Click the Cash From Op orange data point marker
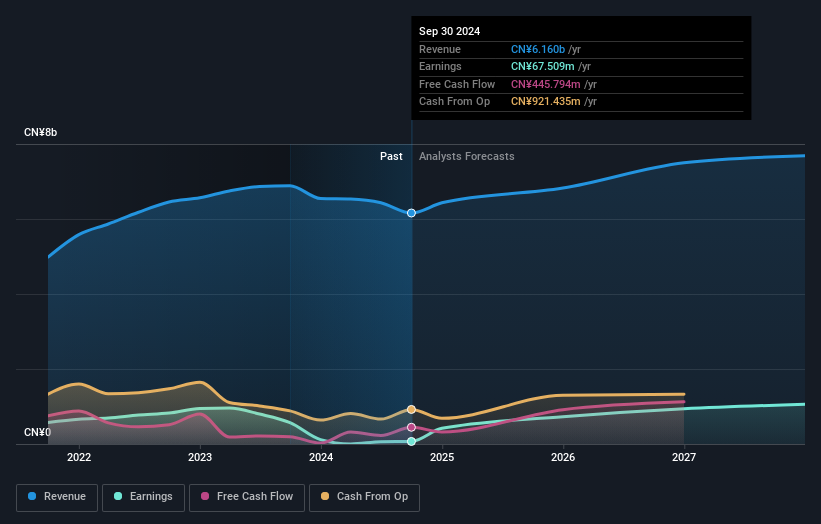Screen dimensions: 821x524 point(412,409)
